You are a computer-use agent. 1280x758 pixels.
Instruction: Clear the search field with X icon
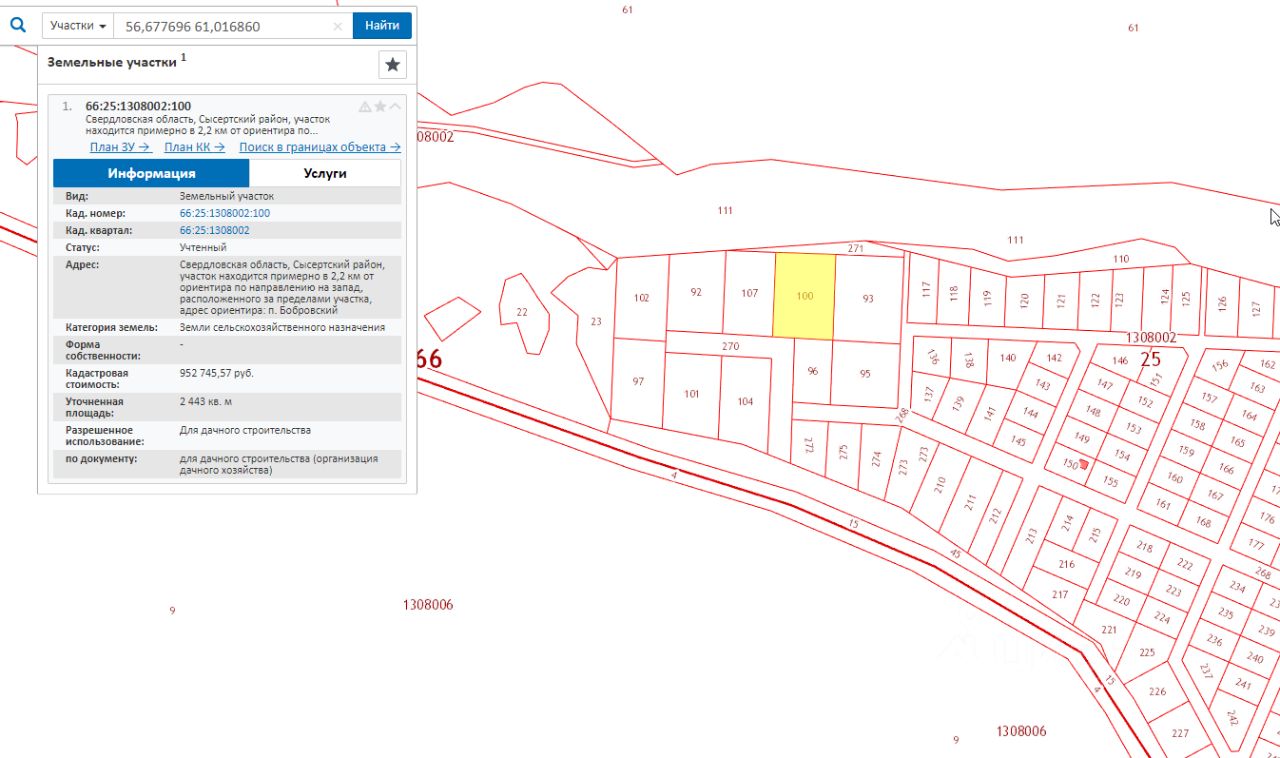point(338,26)
